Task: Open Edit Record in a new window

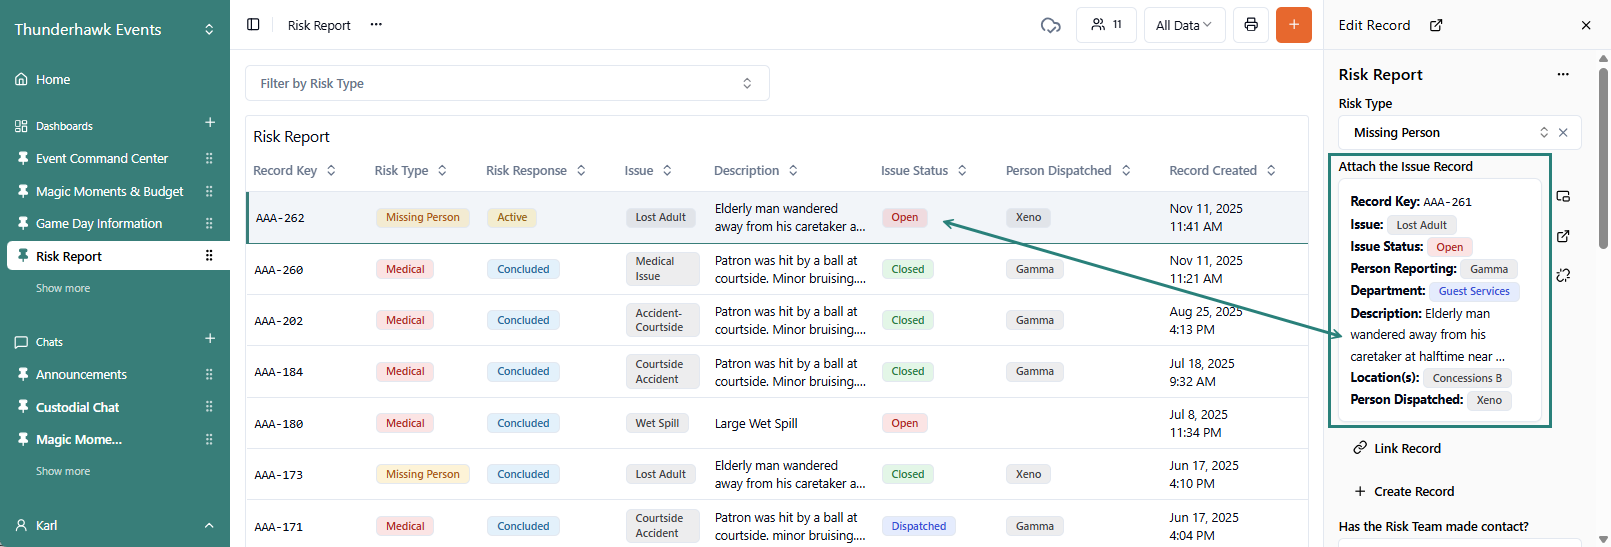Action: [x=1436, y=25]
